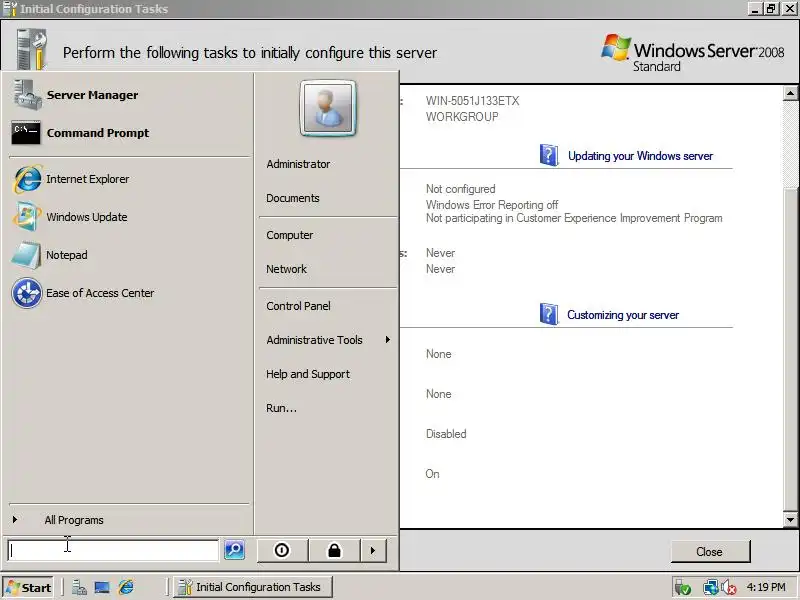Click the Disabled status text
Screen dimensions: 800x600
click(x=446, y=434)
